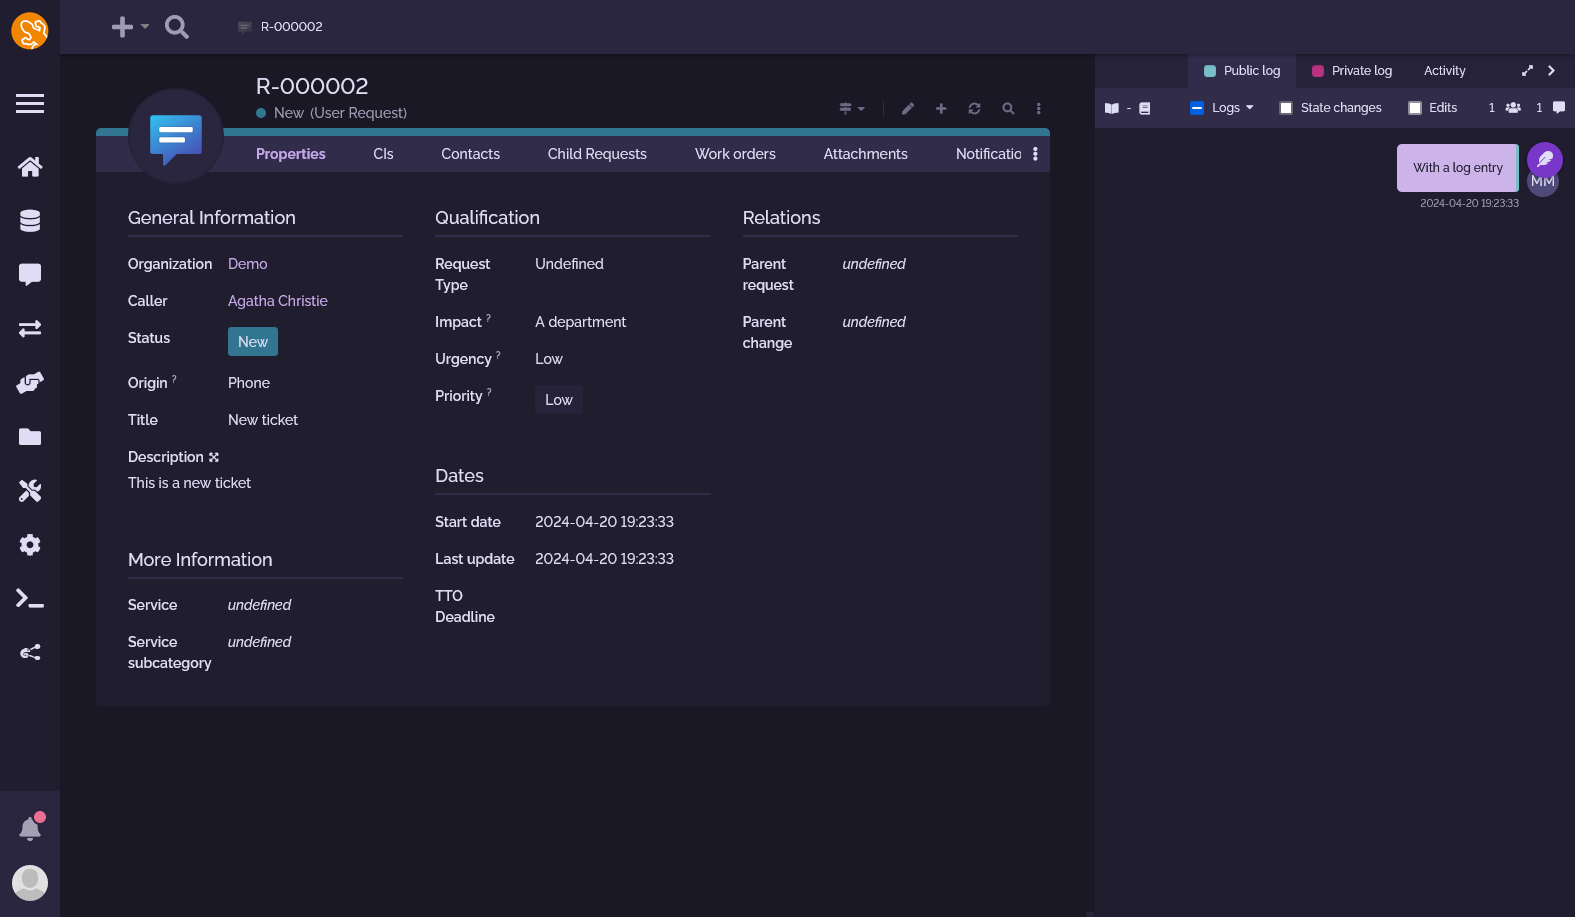Click the open-book expand entries icon
Image resolution: width=1575 pixels, height=917 pixels.
pos(1112,108)
